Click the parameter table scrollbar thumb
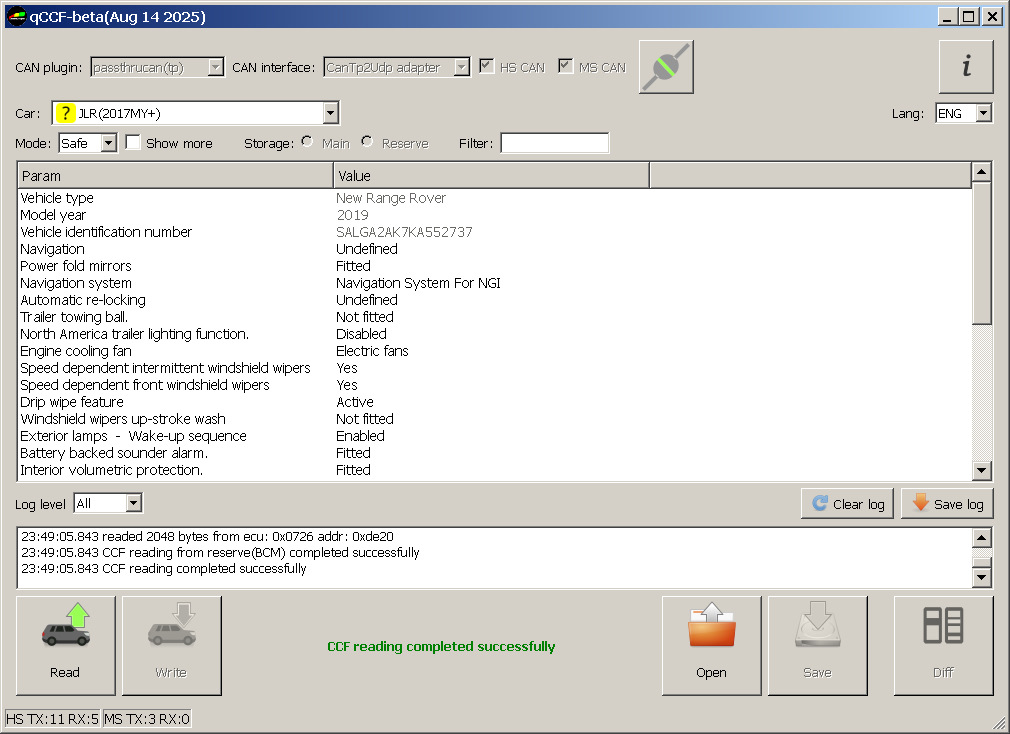Viewport: 1010px width, 734px height. pyautogui.click(x=981, y=253)
